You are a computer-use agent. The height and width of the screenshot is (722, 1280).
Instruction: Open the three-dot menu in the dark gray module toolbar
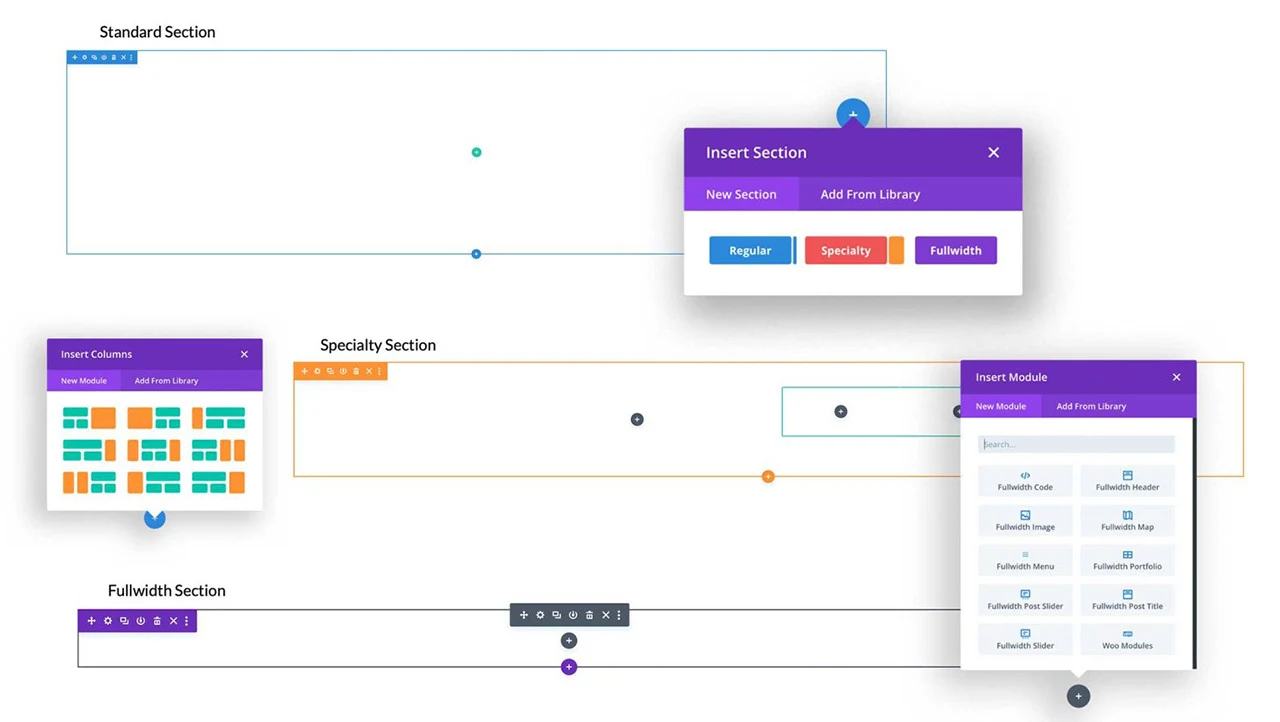(x=618, y=615)
